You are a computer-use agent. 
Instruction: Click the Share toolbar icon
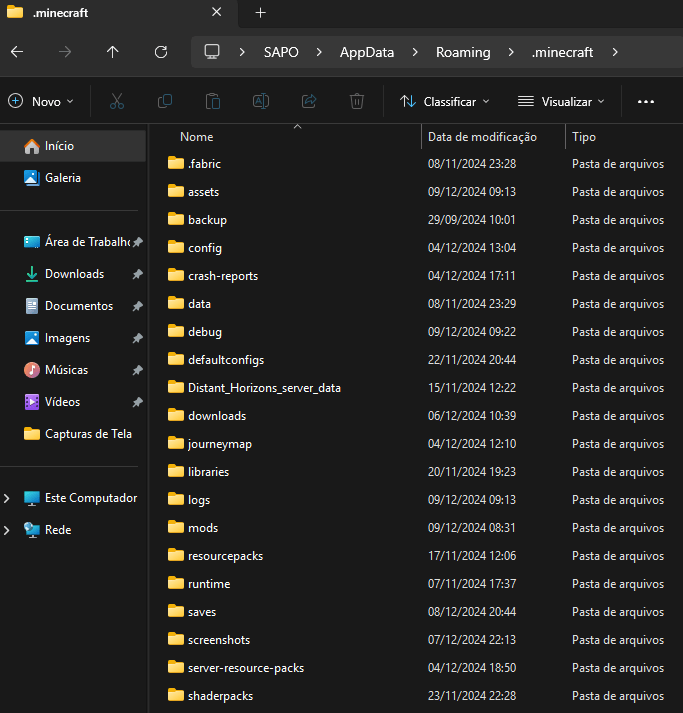pyautogui.click(x=309, y=101)
